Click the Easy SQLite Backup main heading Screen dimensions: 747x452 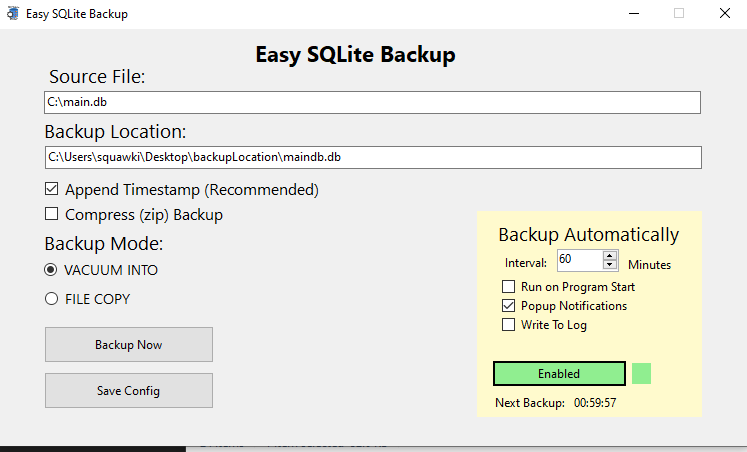pos(355,54)
